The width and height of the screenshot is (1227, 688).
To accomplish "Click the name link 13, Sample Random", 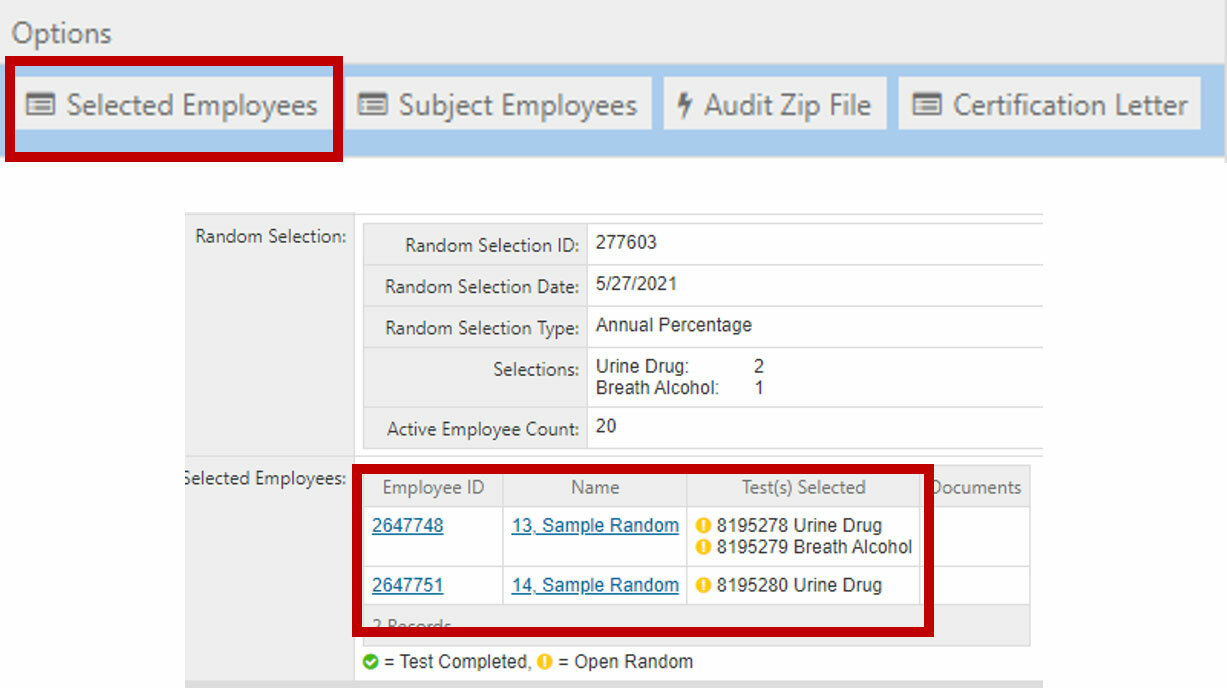I will click(x=595, y=526).
